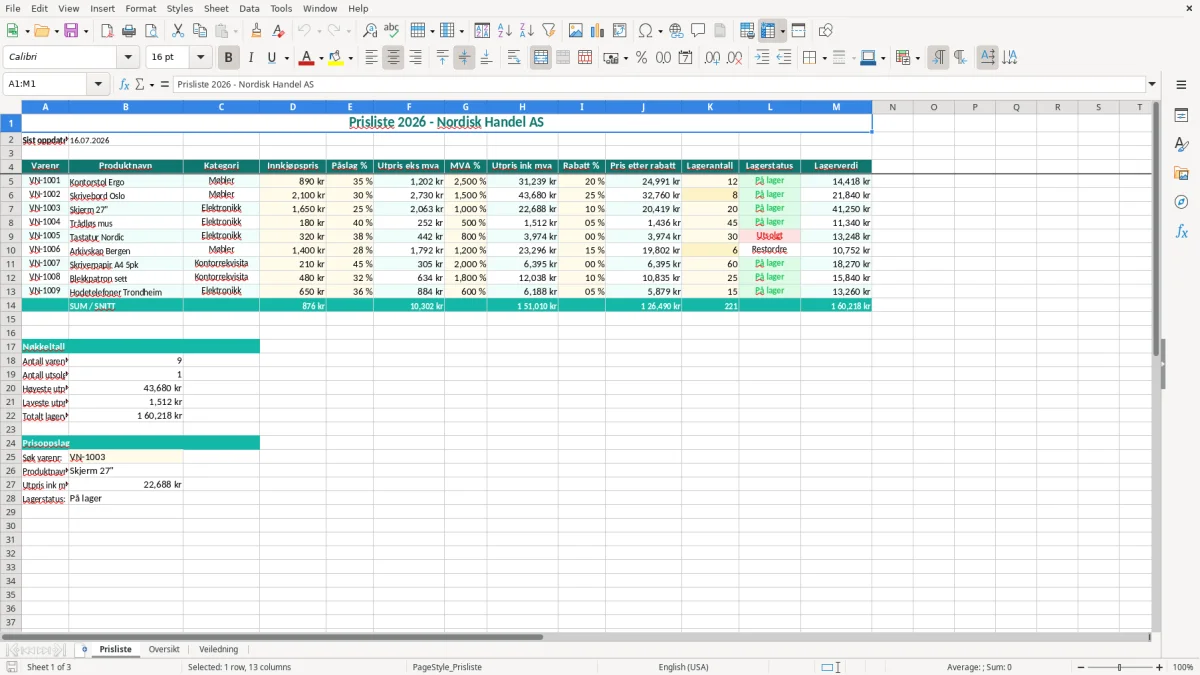Open the Highlighting Color dropdown arrow
Screen dimensions: 1200x675
pos(351,58)
